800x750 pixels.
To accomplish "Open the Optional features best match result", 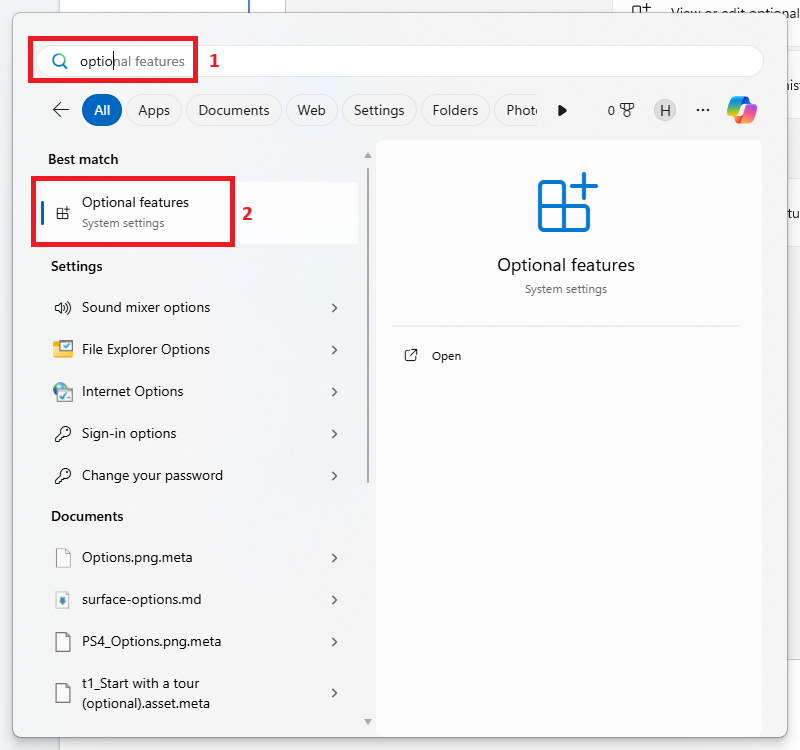I will pyautogui.click(x=199, y=213).
